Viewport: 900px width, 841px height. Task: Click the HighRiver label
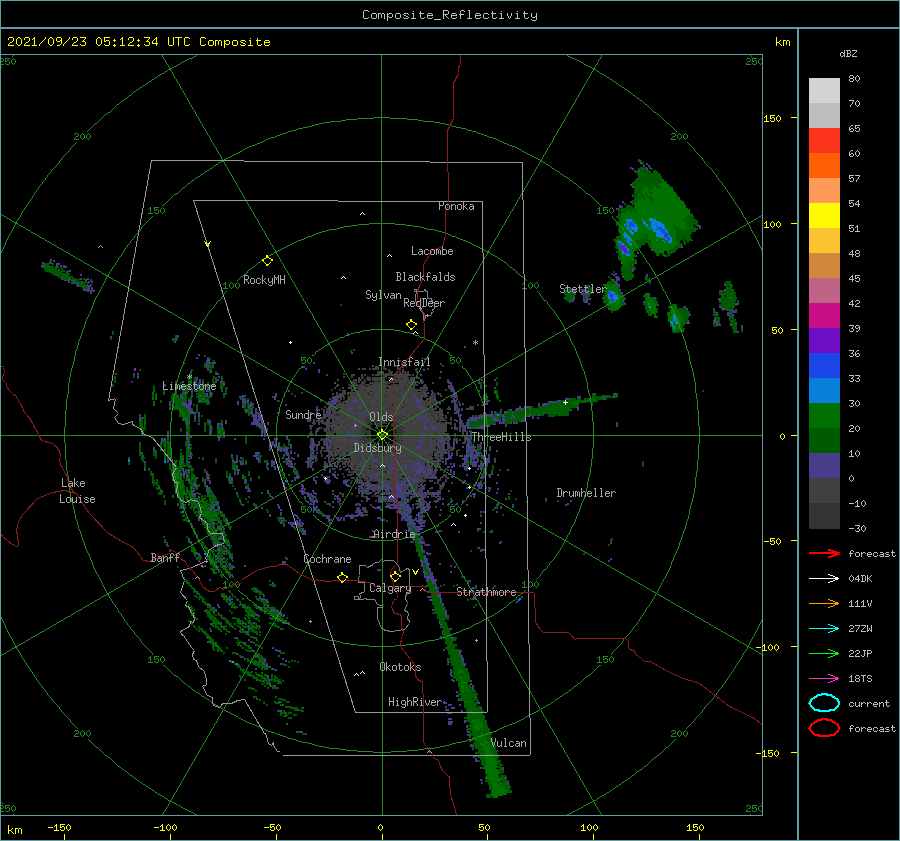415,702
